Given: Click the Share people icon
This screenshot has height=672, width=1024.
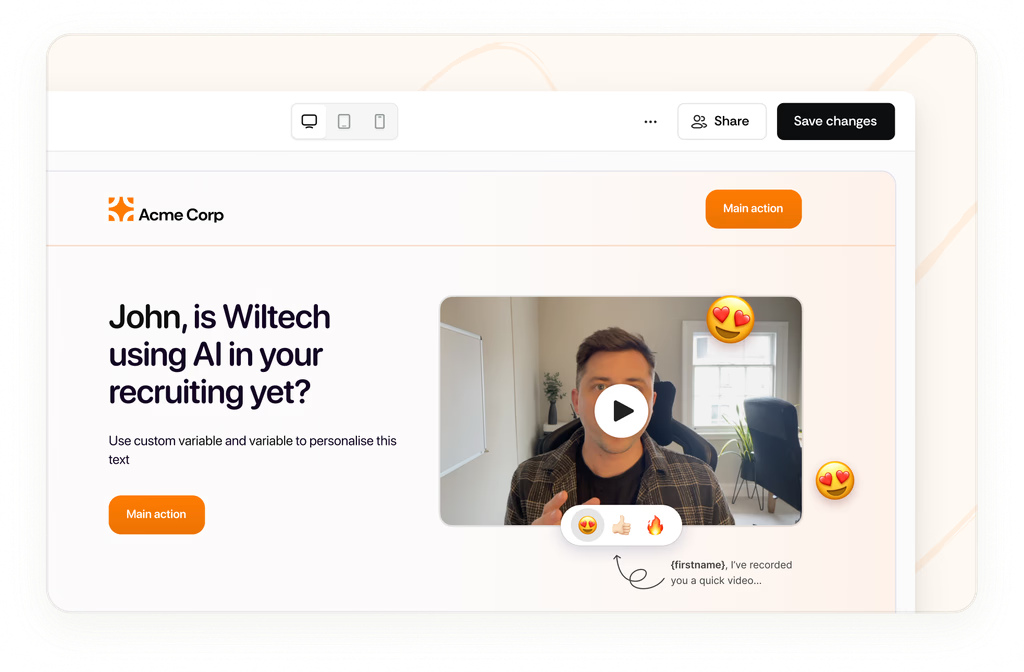Looking at the screenshot, I should 699,121.
